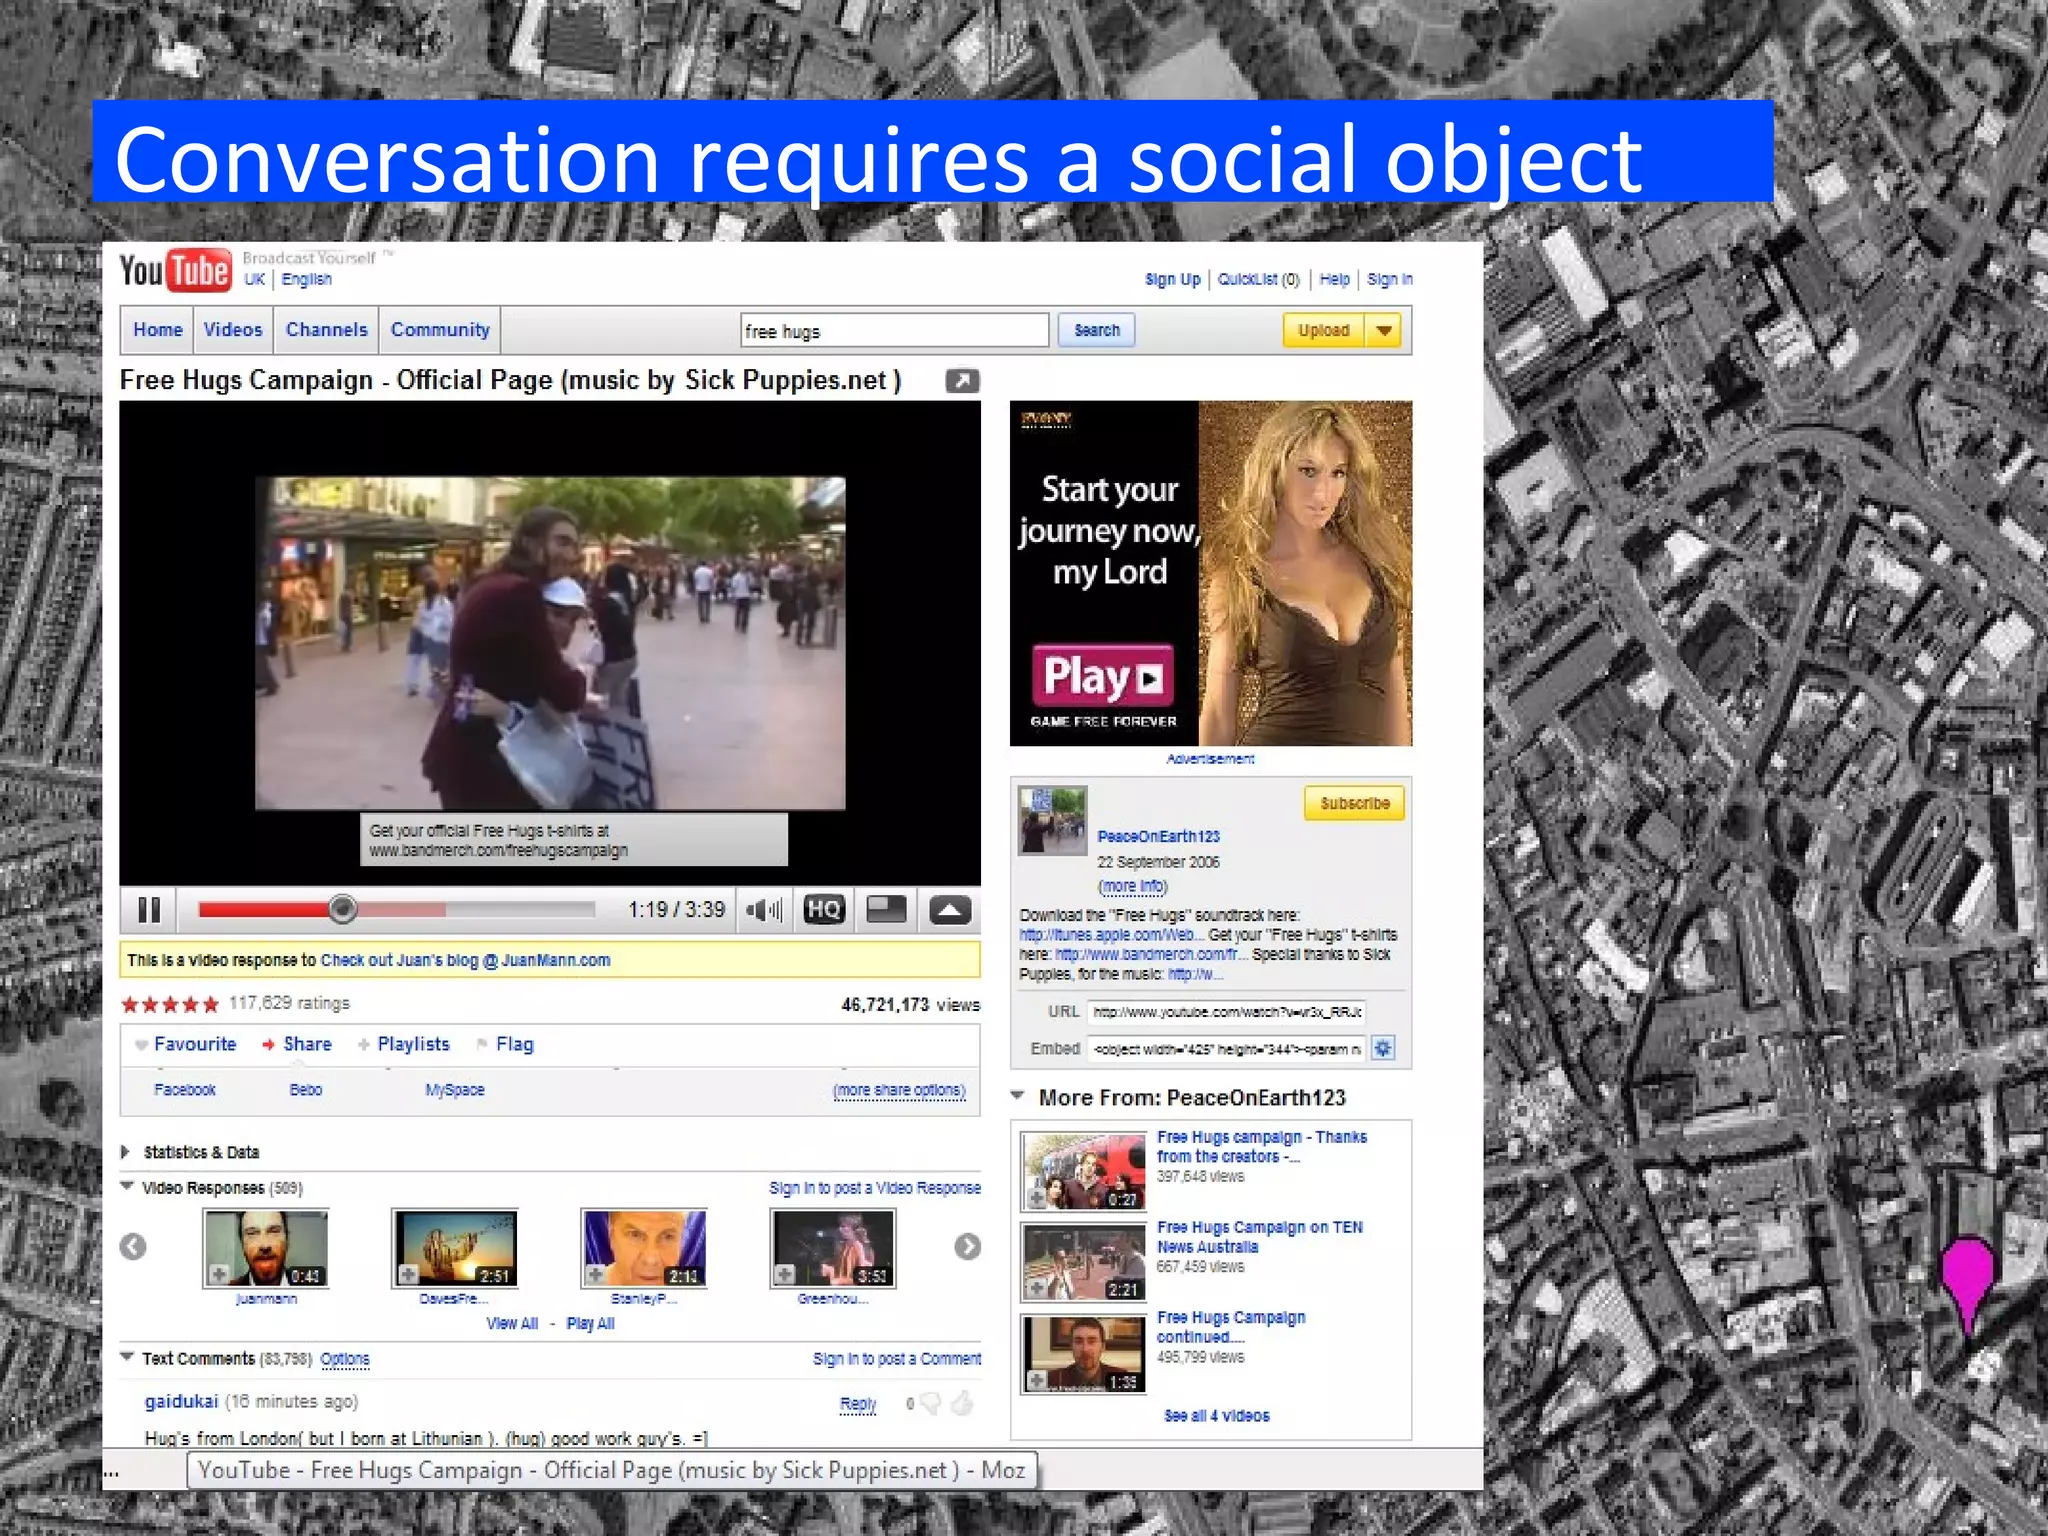2048x1536 pixels.
Task: Open the Community tab
Action: tap(440, 330)
